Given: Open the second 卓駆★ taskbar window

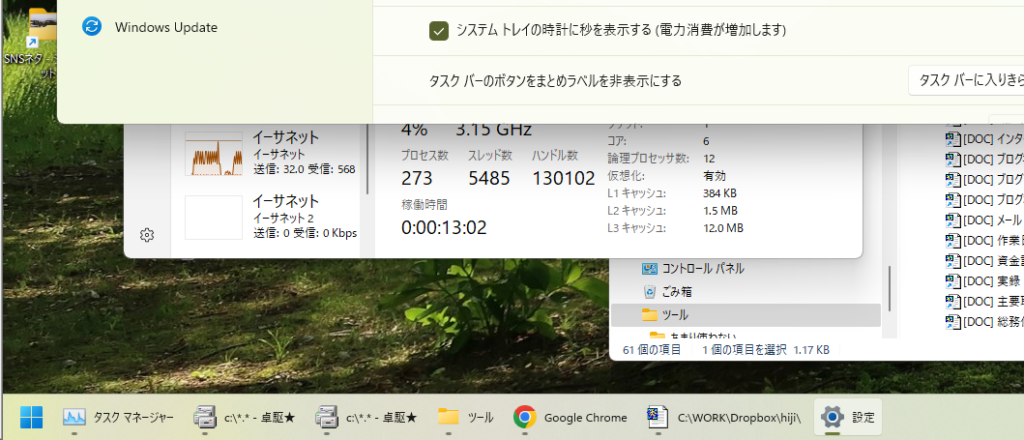Looking at the screenshot, I should coord(367,417).
